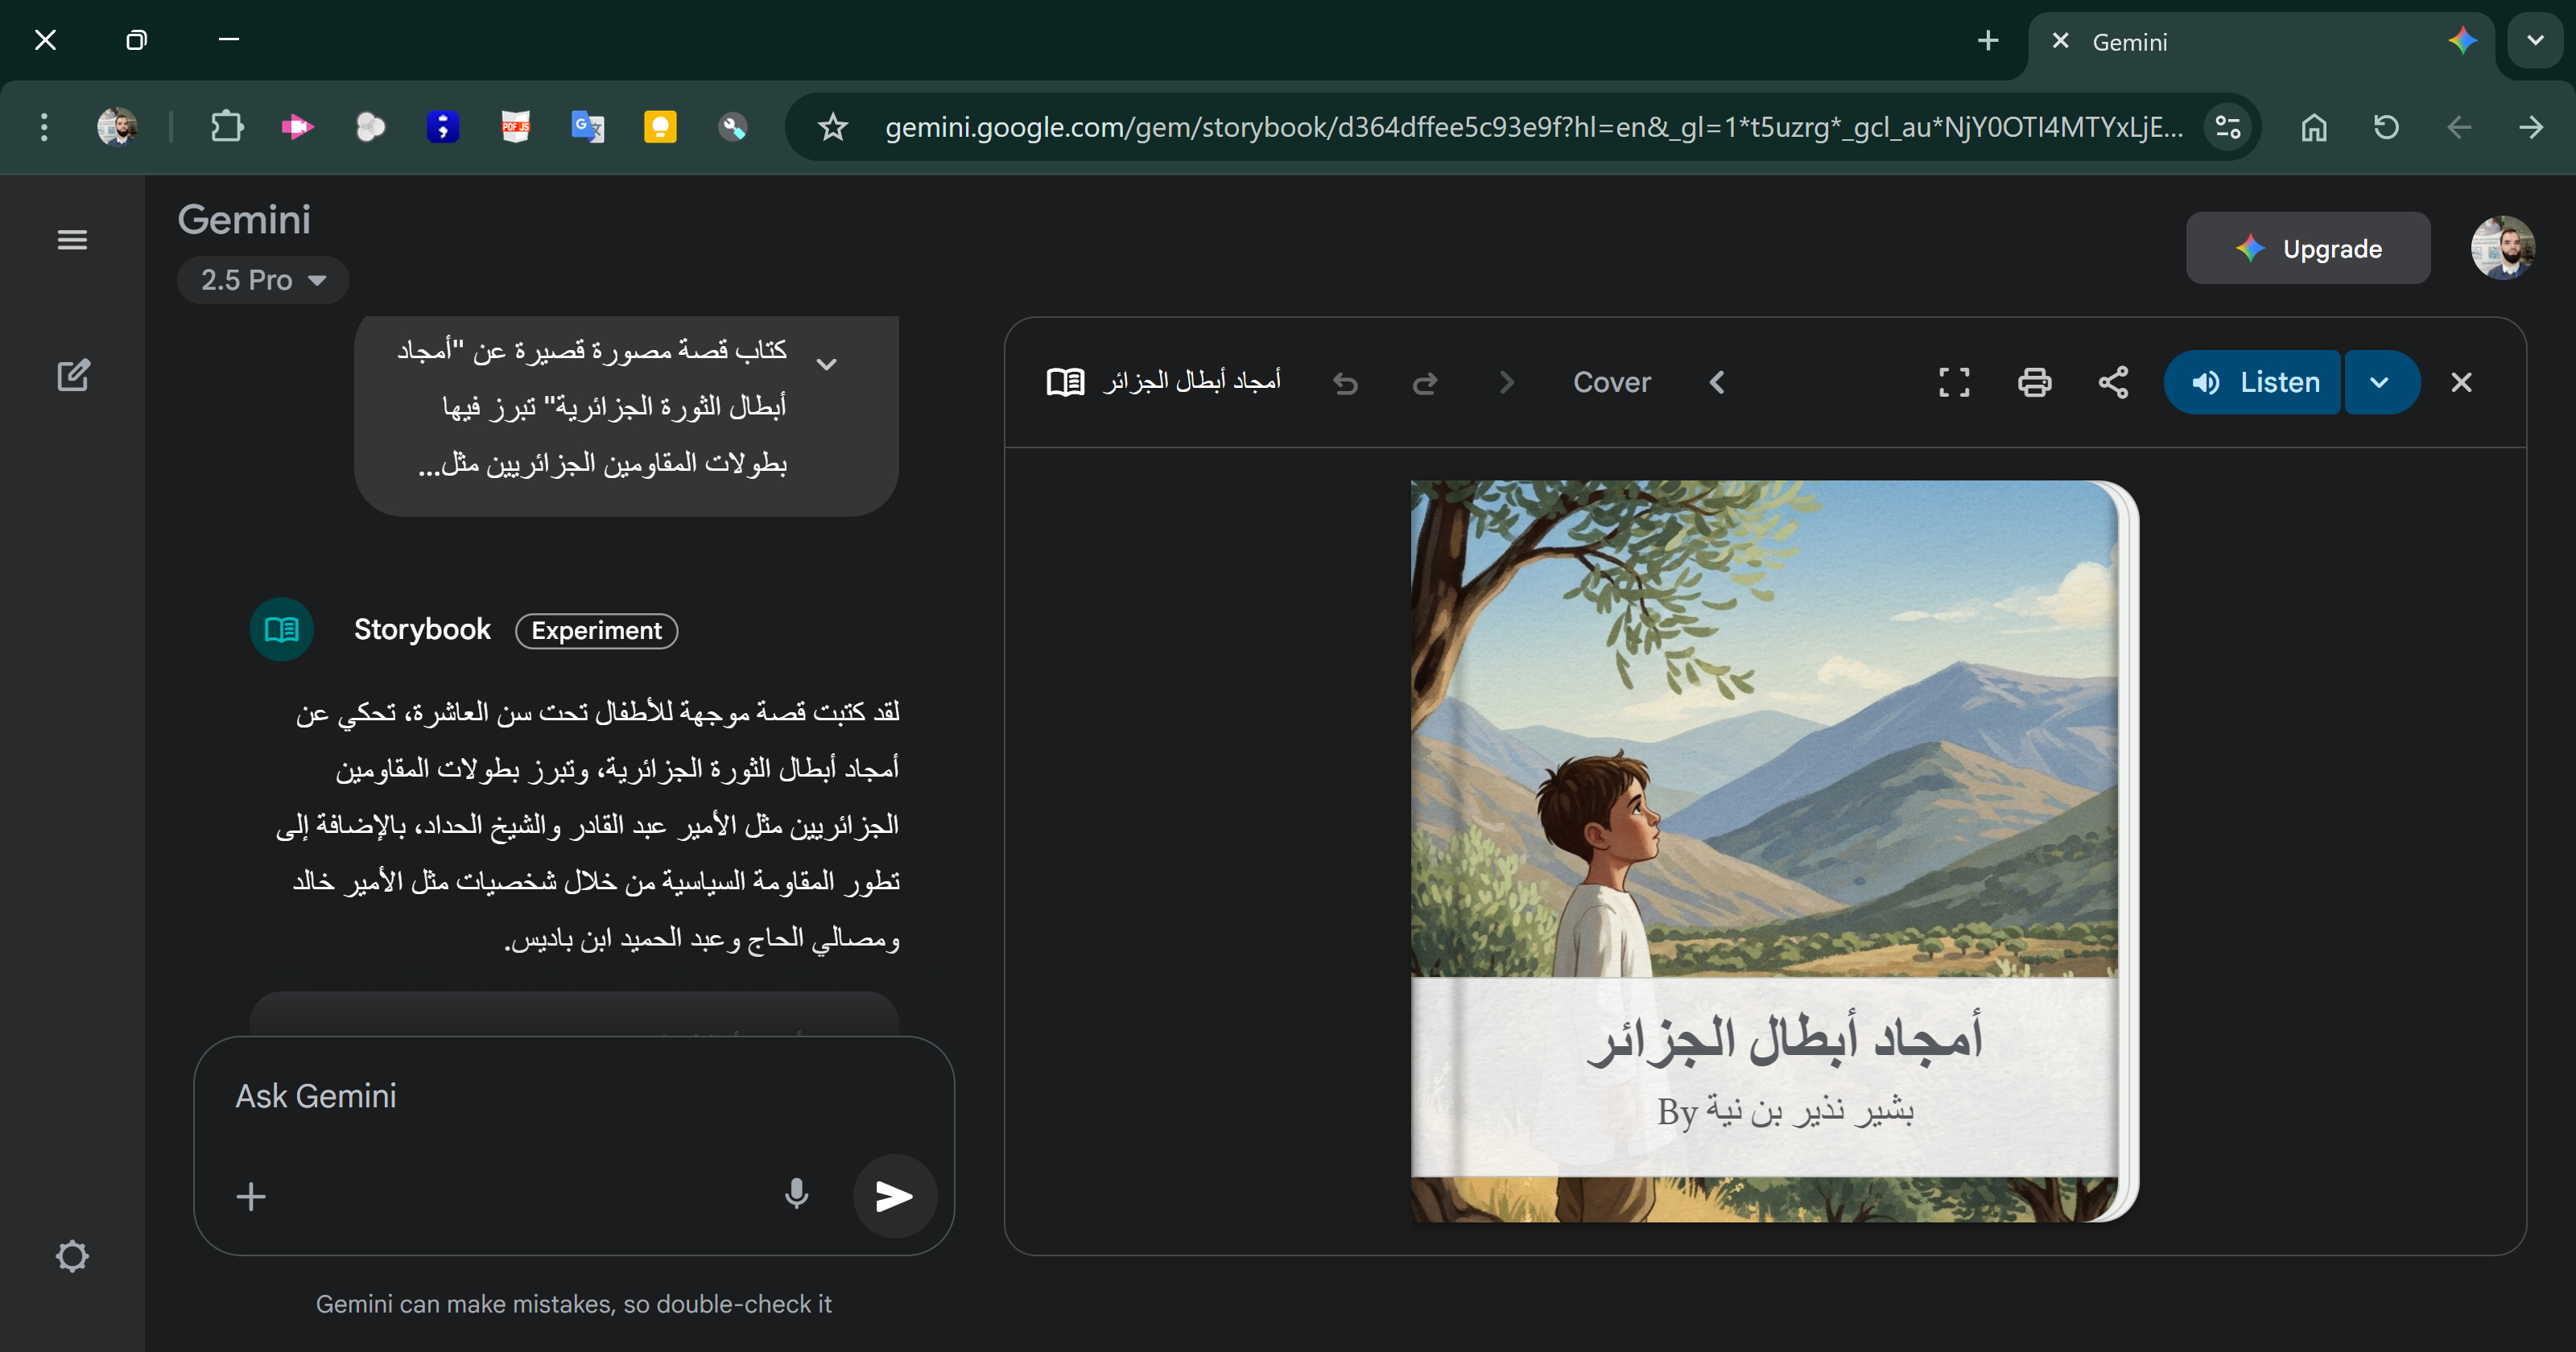This screenshot has width=2576, height=1352.
Task: Open site settings toggle icon in address bar
Action: (x=2228, y=127)
